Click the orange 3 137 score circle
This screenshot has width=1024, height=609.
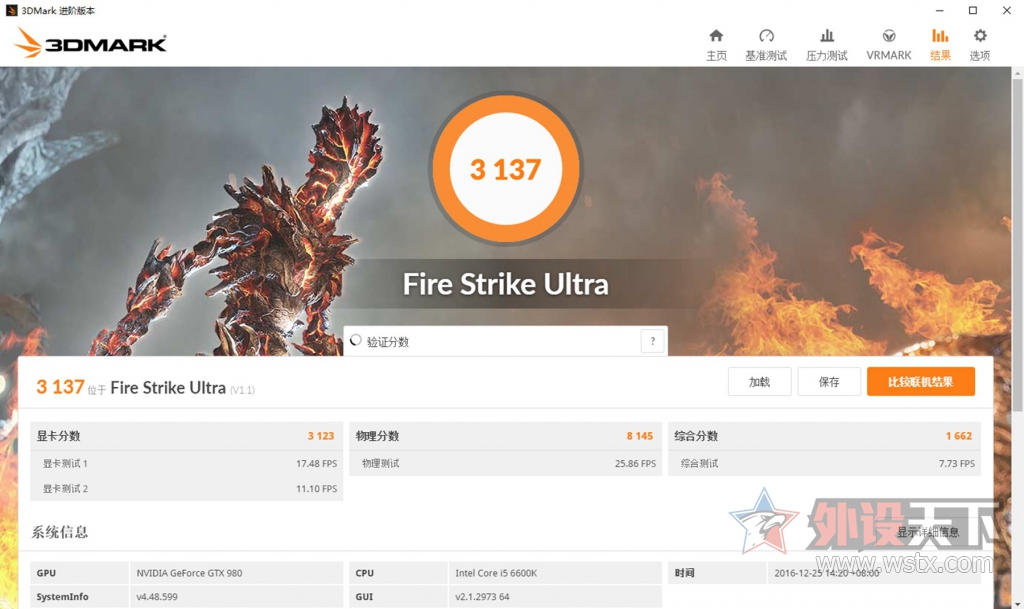505,169
